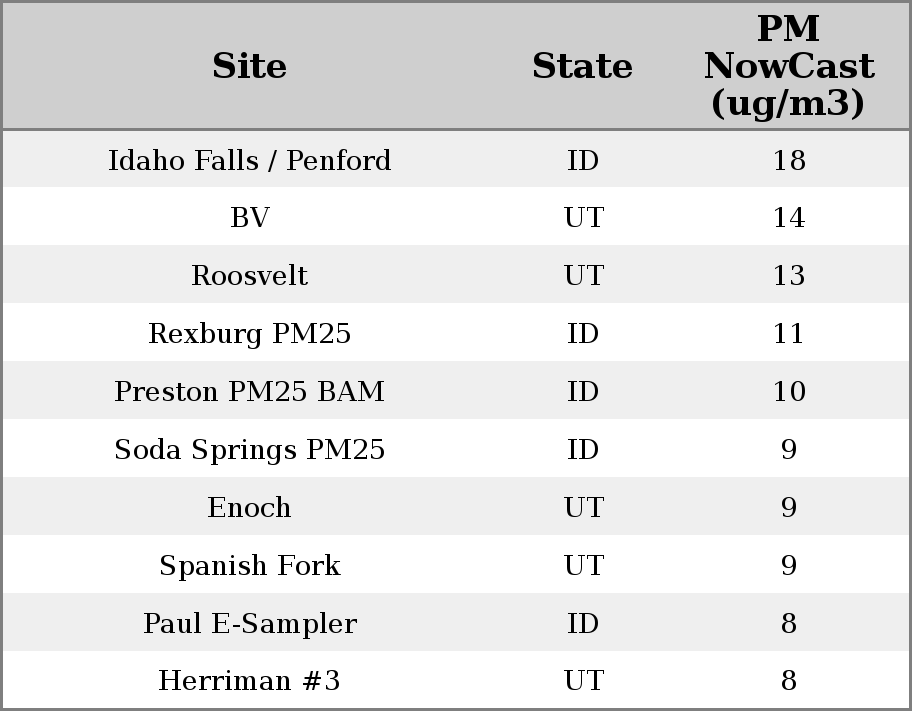The width and height of the screenshot is (912, 711).
Task: Click the State cell in Enoch row
Action: (583, 508)
